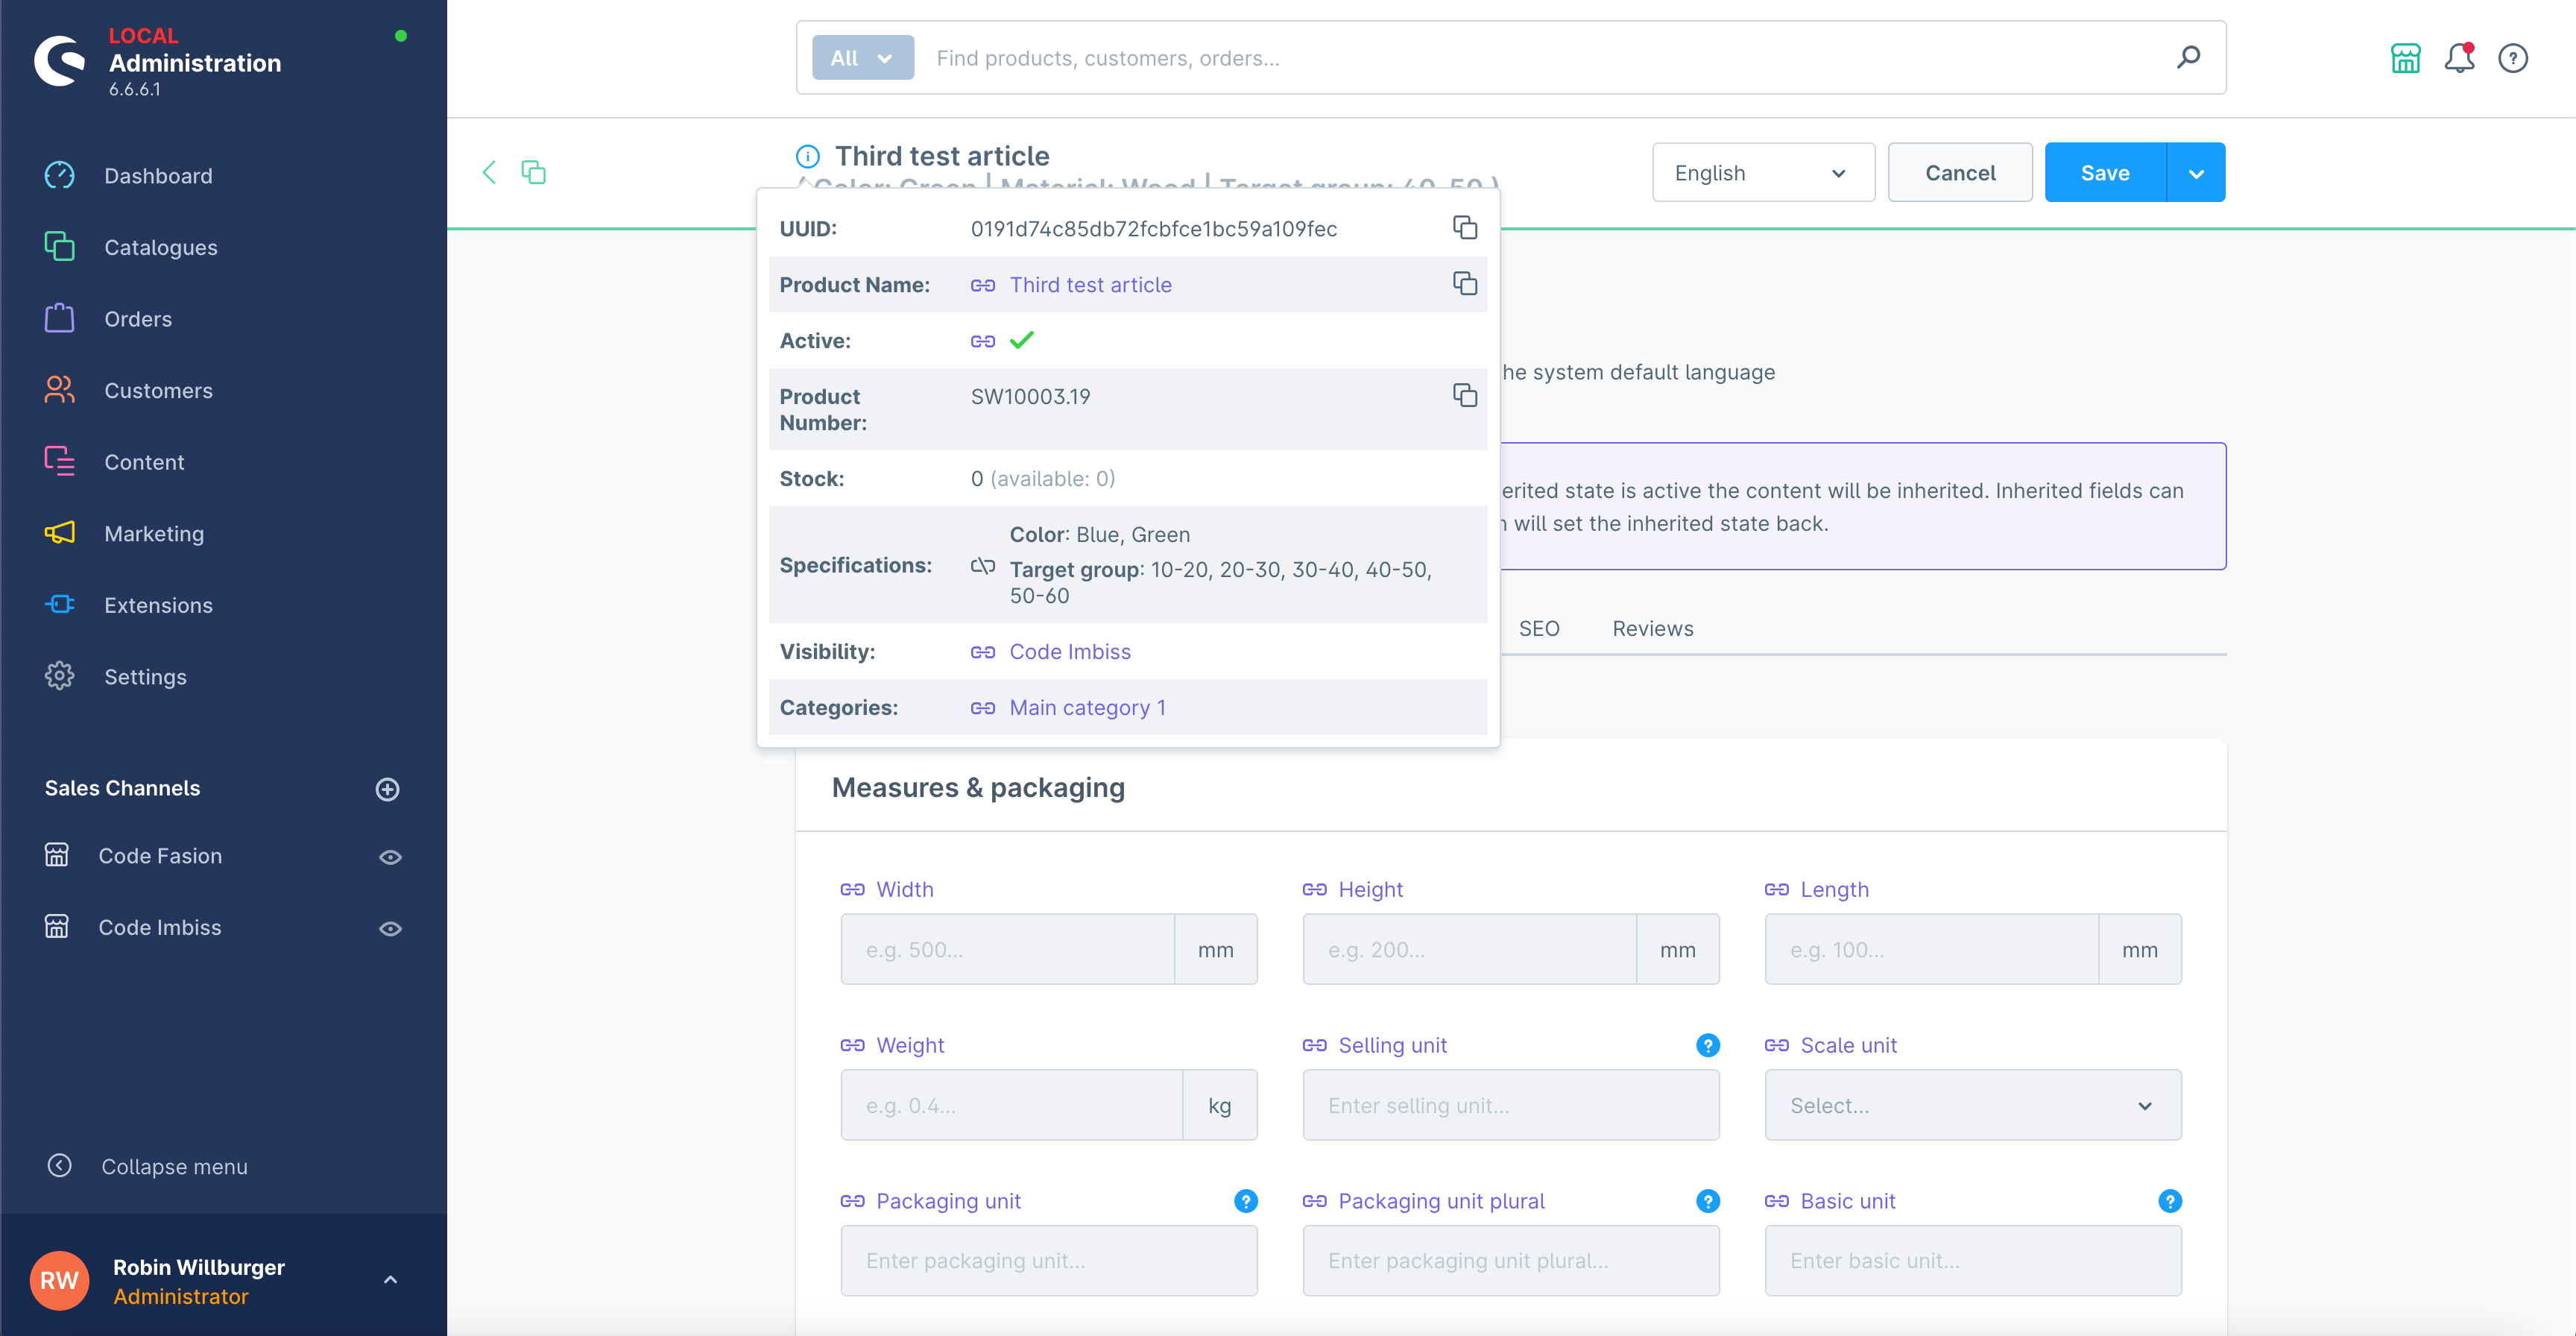The image size is (2576, 1336).
Task: Click inheritance link icon for Product Name
Action: pyautogui.click(x=983, y=285)
